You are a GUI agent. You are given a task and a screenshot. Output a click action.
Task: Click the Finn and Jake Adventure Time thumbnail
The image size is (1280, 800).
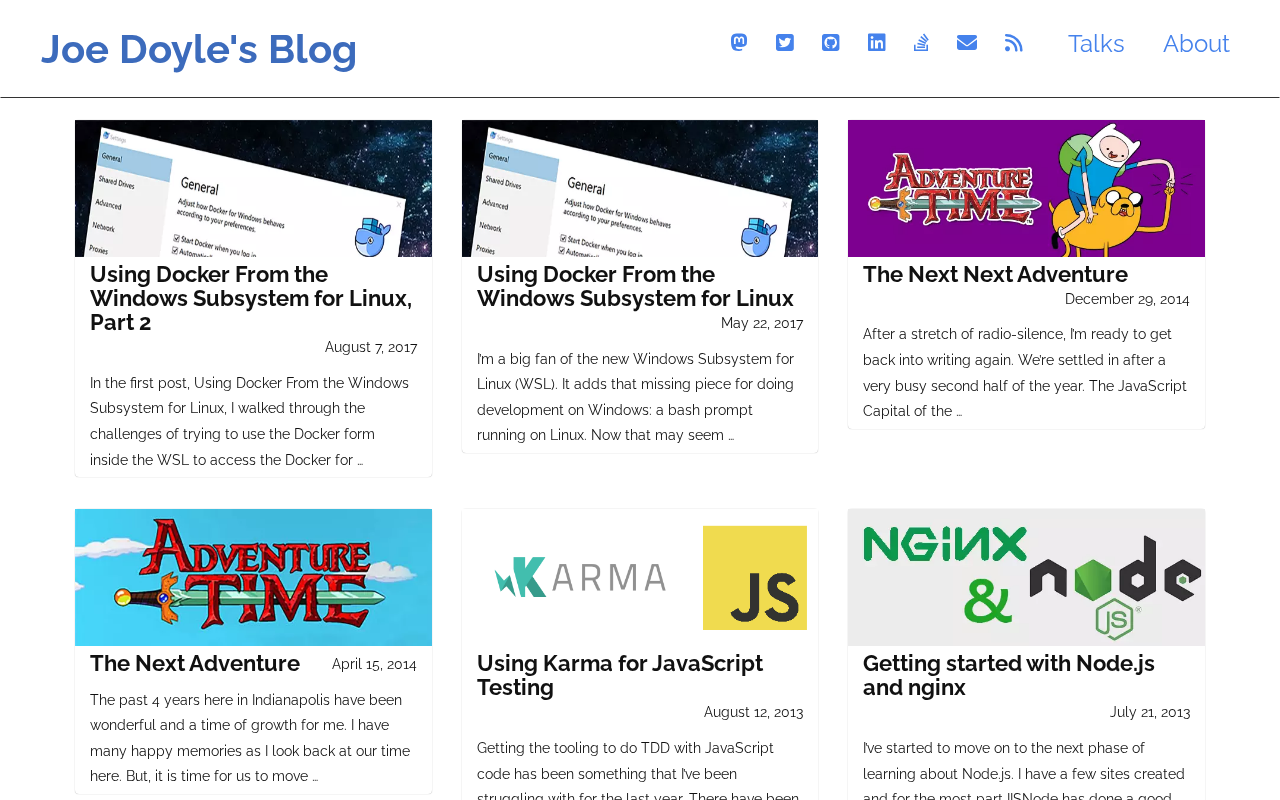1026,188
